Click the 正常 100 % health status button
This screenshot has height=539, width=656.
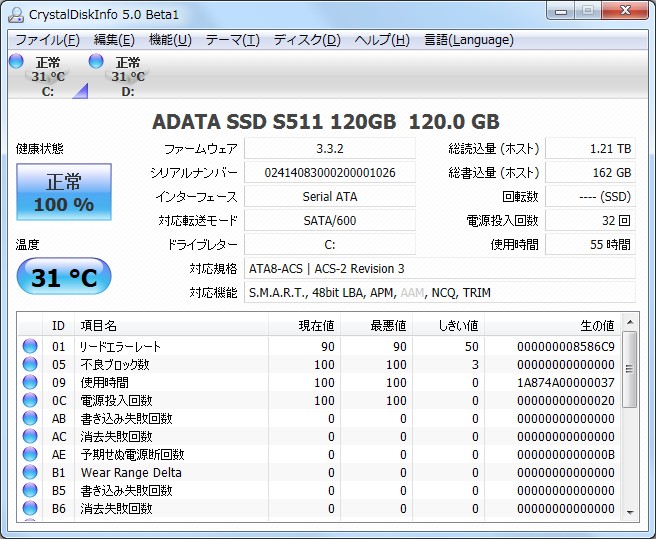coord(64,192)
